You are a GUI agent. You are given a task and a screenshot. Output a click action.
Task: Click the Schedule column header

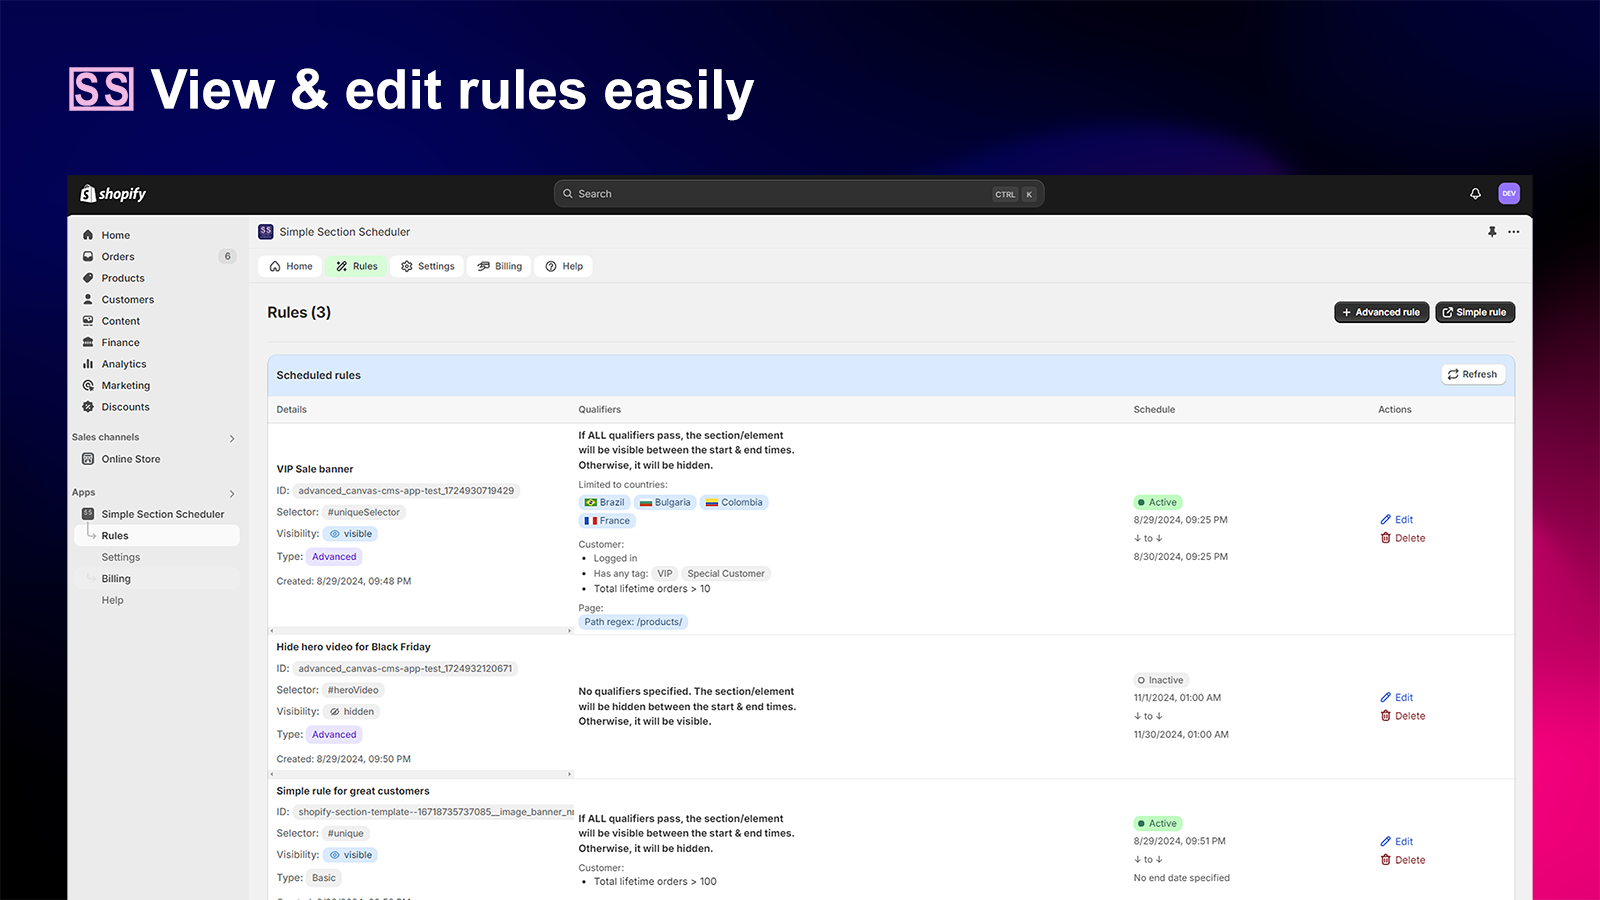tap(1155, 410)
